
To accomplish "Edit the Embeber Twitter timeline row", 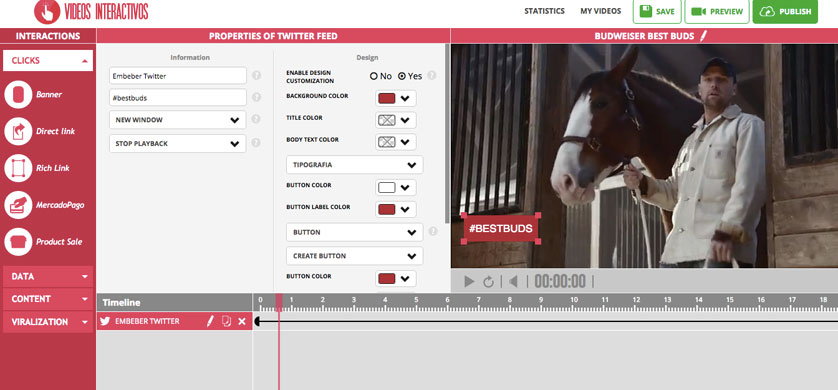I will point(210,321).
